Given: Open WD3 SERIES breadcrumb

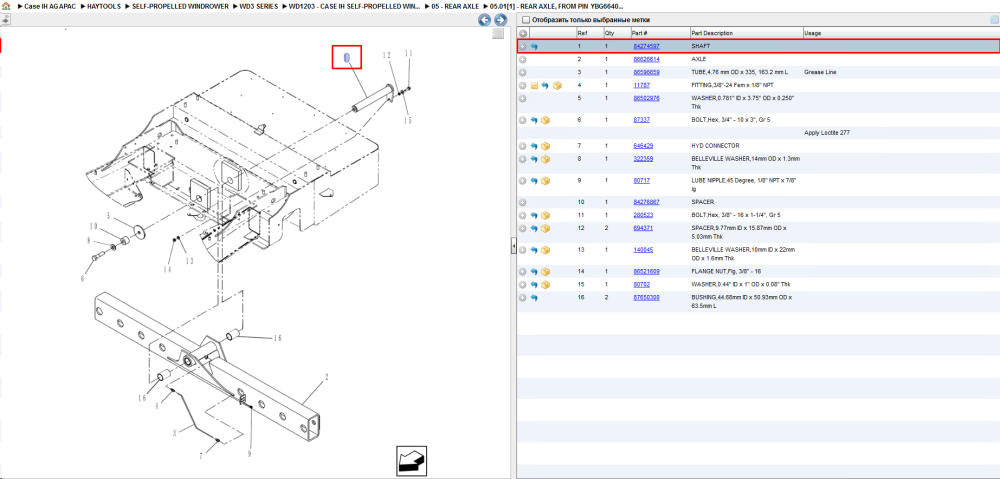Looking at the screenshot, I should [x=258, y=6].
